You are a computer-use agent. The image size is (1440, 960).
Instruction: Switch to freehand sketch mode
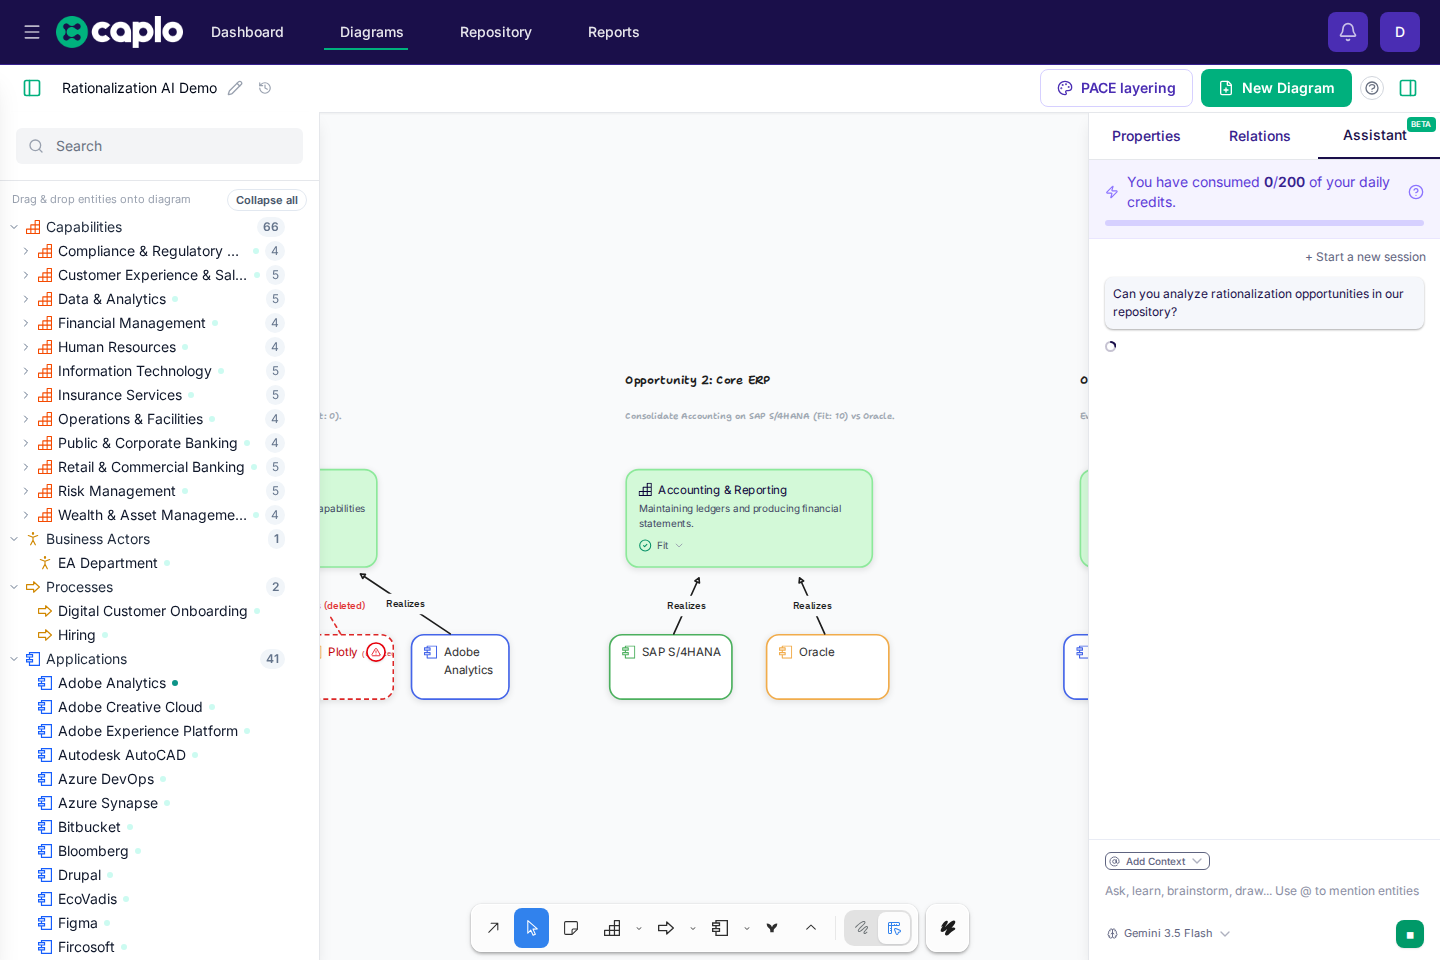(861, 928)
